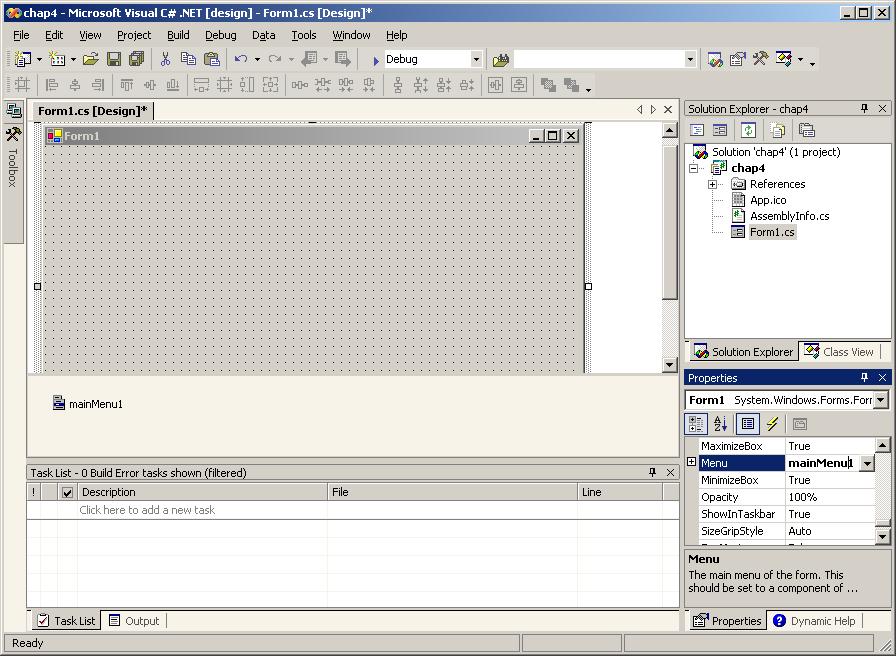This screenshot has width=896, height=656.
Task: Toggle auto-hide pin on Properties panel
Action: 864,377
